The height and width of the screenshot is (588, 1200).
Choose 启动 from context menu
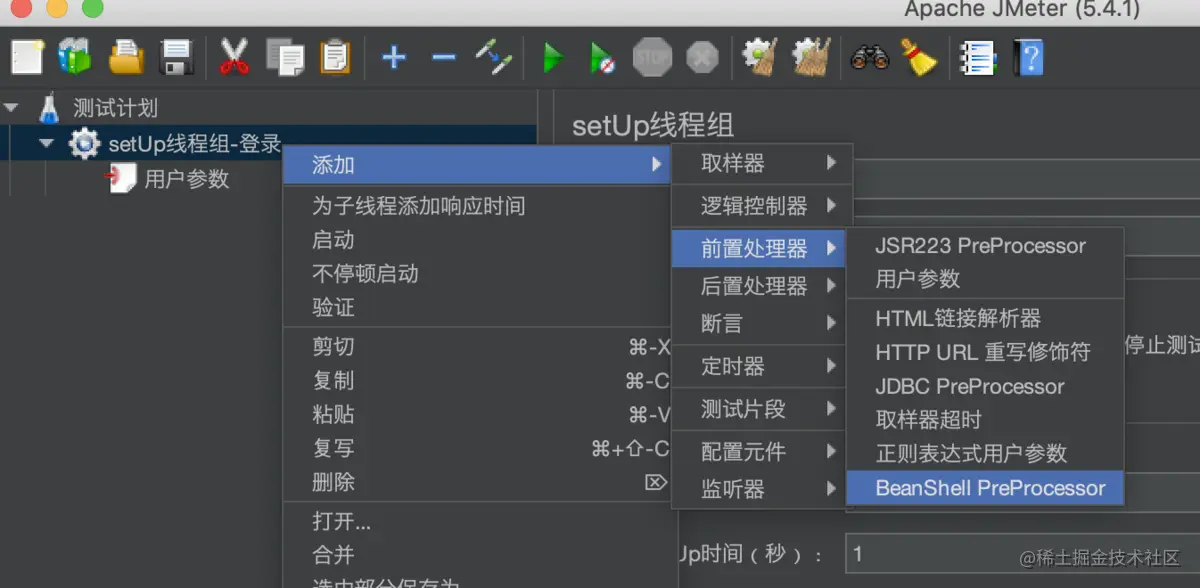coord(476,240)
